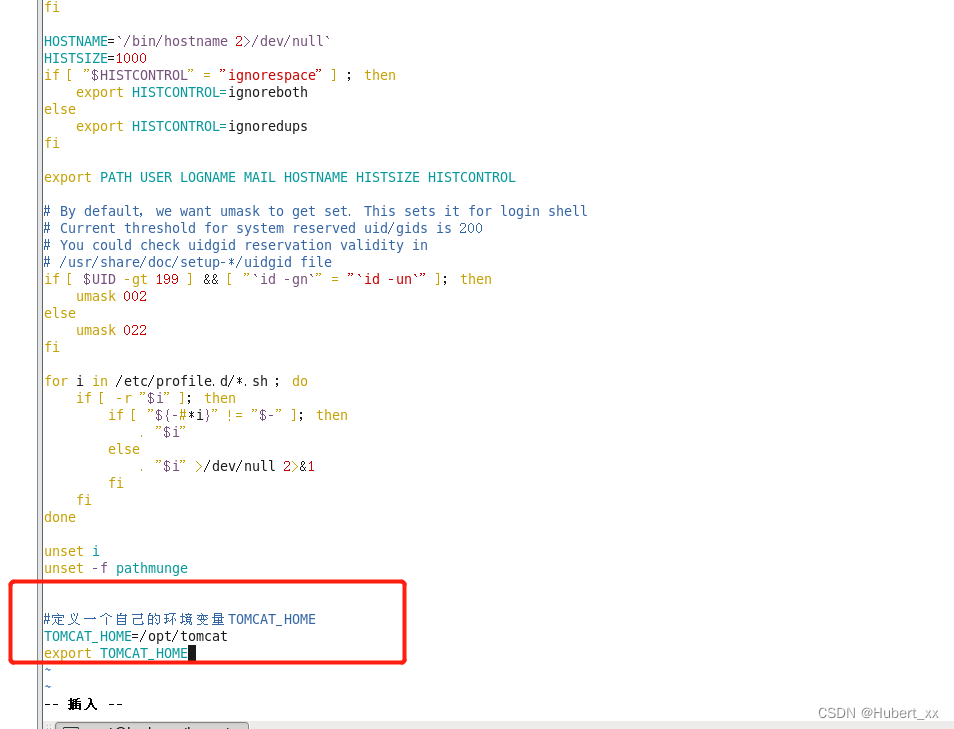Click the "for i in /etc/profile.d/*.sh ; do" line

[x=176, y=382]
